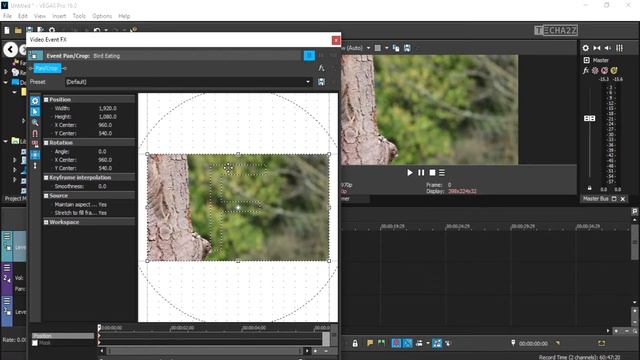This screenshot has height=360, width=640.
Task: Toggle the fader lock icon under Master fader
Action: pyautogui.click(x=589, y=188)
